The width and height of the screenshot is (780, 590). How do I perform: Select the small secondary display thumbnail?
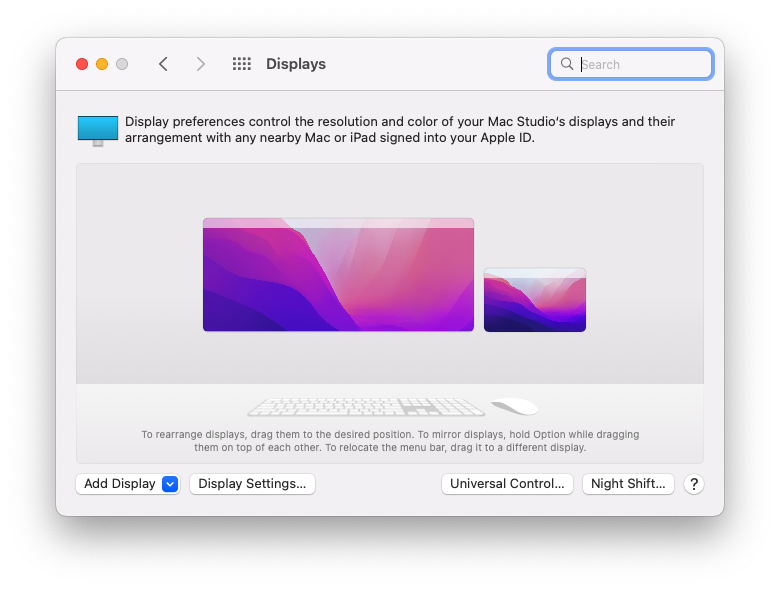point(535,300)
